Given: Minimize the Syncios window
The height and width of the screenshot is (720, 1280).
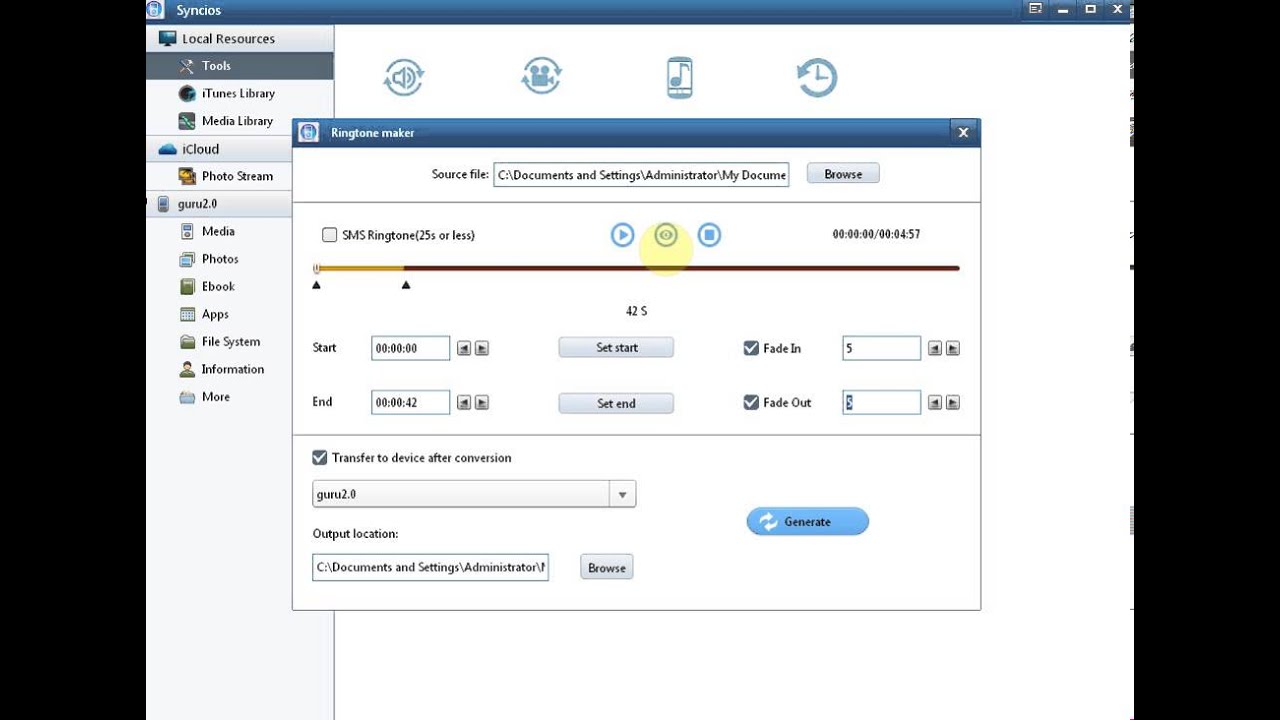Looking at the screenshot, I should coord(1063,9).
